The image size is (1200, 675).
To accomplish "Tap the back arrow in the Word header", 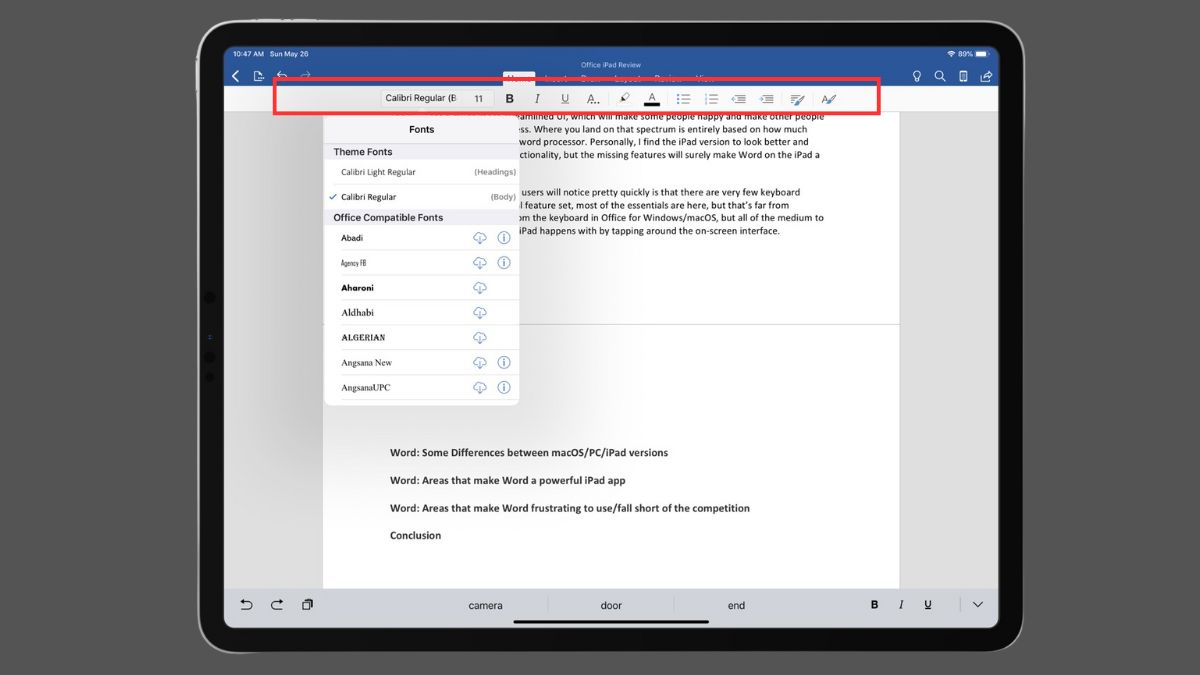I will (236, 76).
